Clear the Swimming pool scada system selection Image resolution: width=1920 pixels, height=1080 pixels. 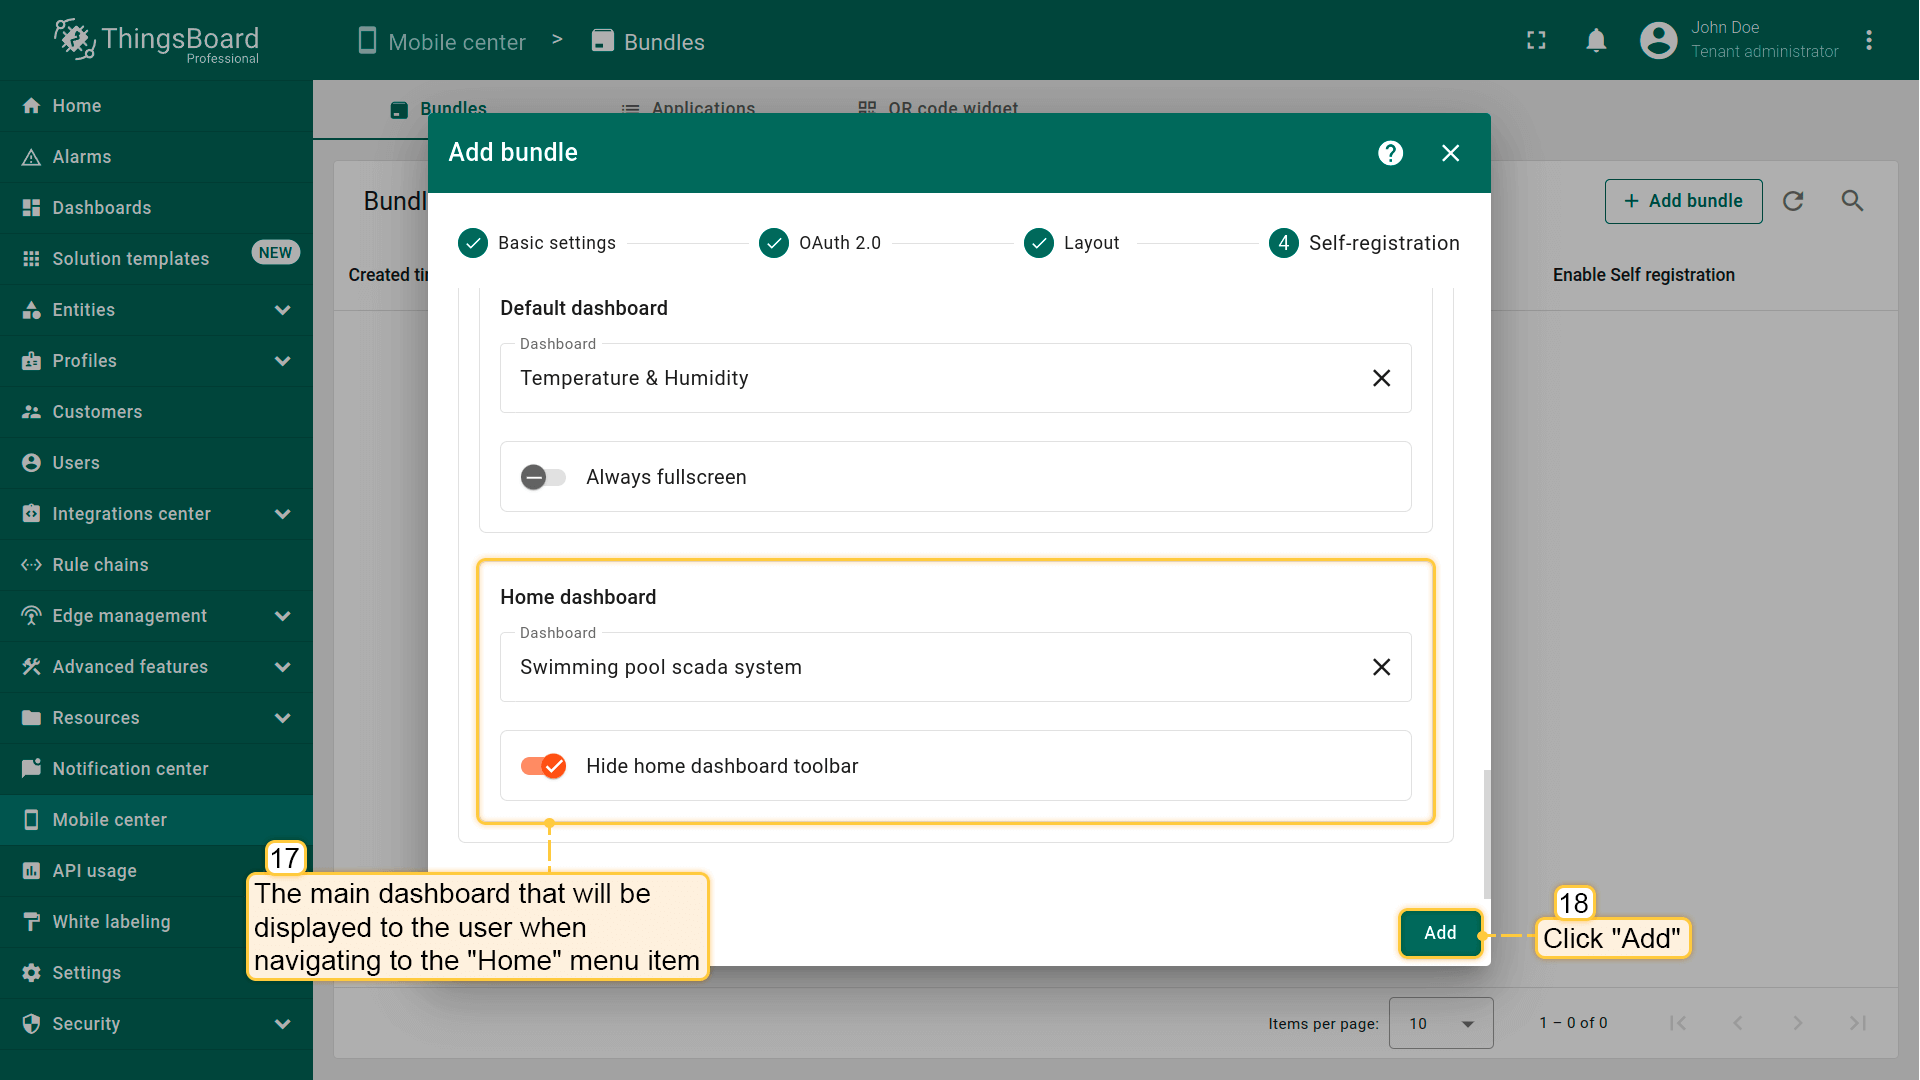(1381, 667)
